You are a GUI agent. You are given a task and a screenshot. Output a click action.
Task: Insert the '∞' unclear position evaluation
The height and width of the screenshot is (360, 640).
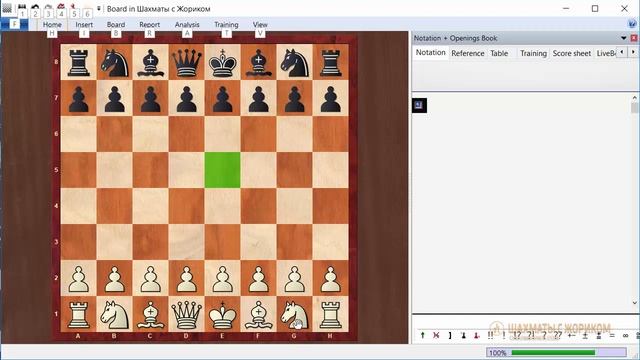[625, 335]
